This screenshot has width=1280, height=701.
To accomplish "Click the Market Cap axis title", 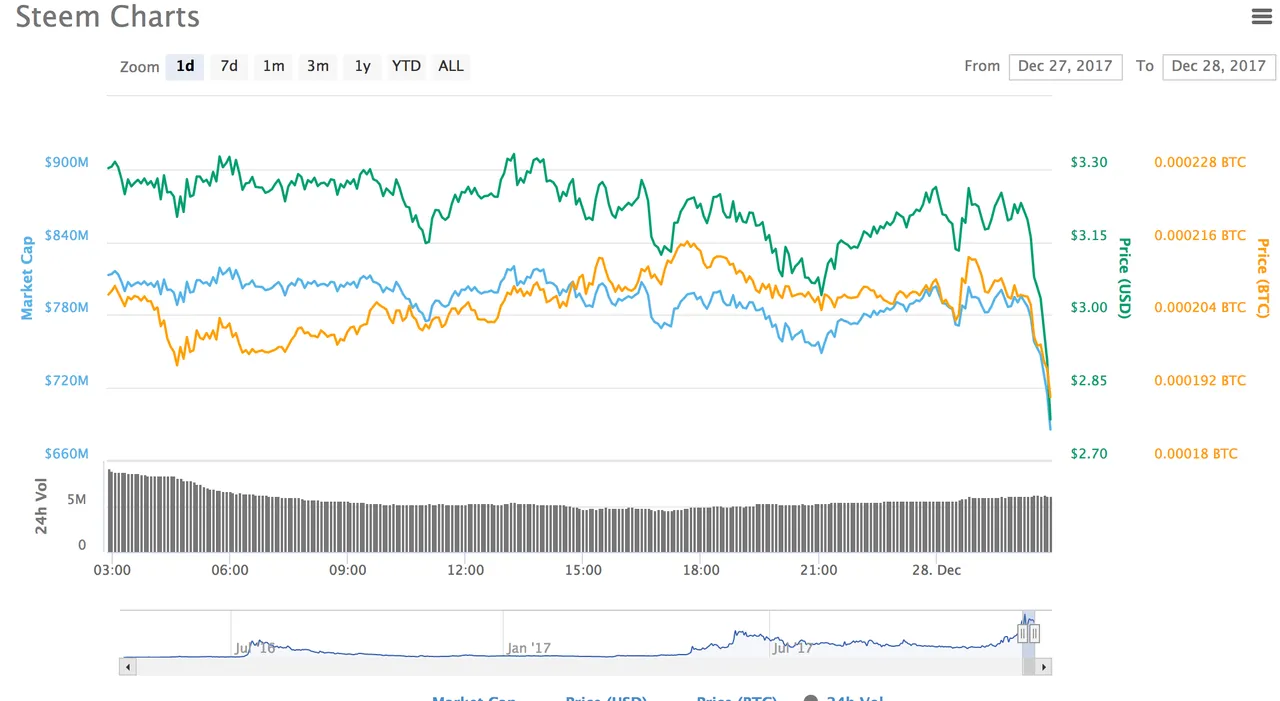I will click(x=27, y=278).
